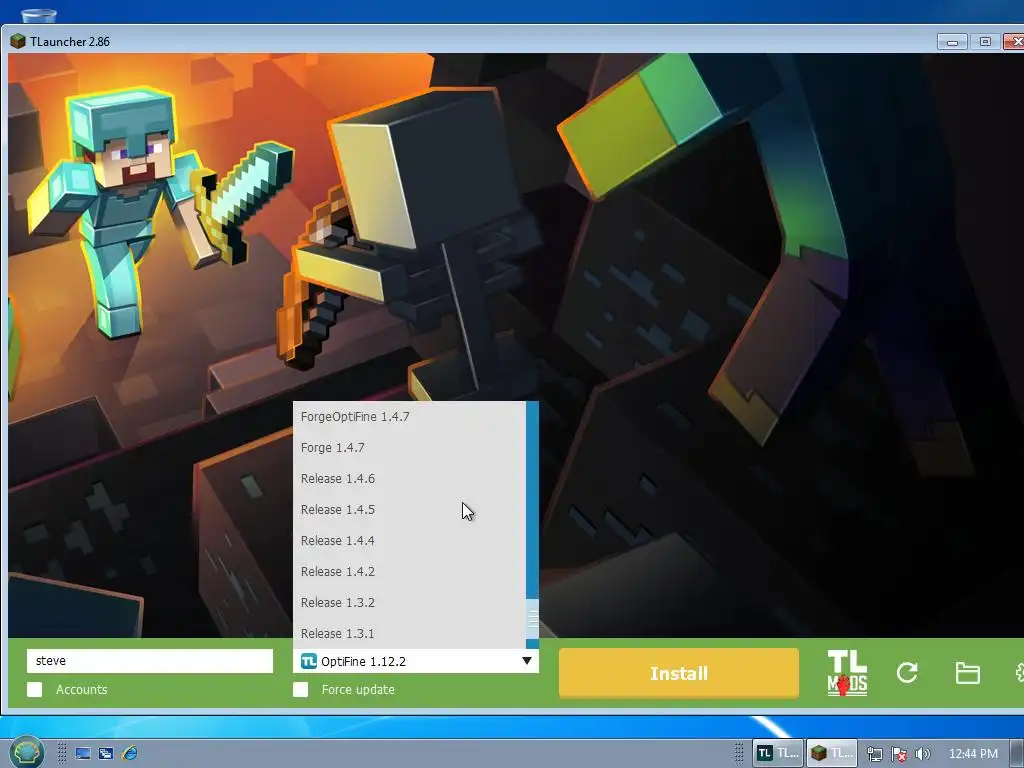Click the refresh versions icon
Screen dimensions: 1024x768
point(907,673)
